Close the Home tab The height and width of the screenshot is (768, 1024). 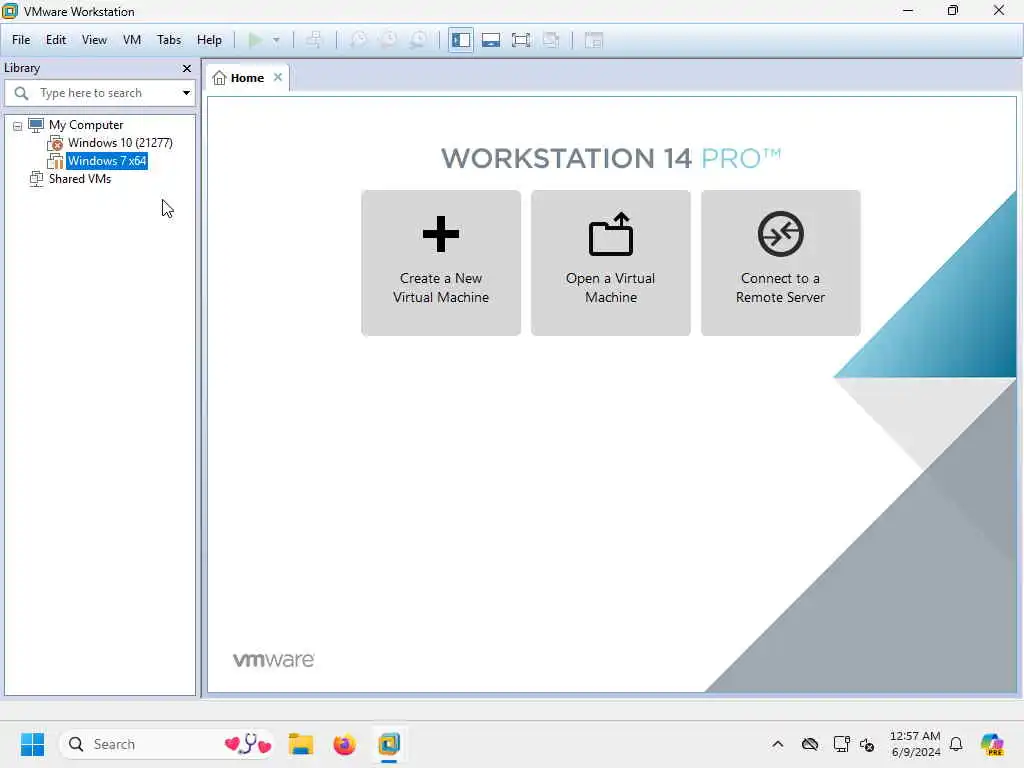(x=278, y=77)
